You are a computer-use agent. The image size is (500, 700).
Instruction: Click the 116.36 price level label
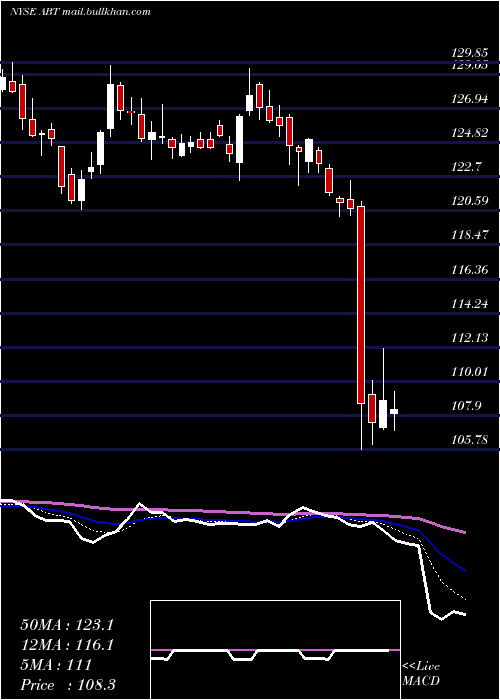click(x=469, y=270)
